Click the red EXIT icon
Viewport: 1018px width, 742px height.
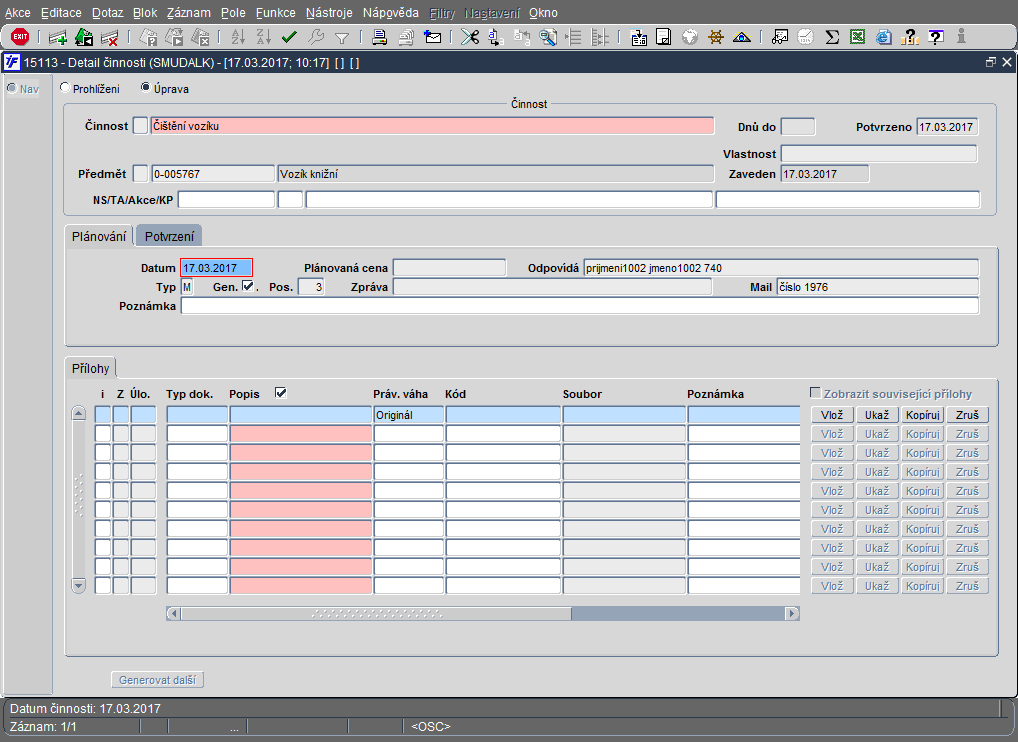[x=19, y=37]
